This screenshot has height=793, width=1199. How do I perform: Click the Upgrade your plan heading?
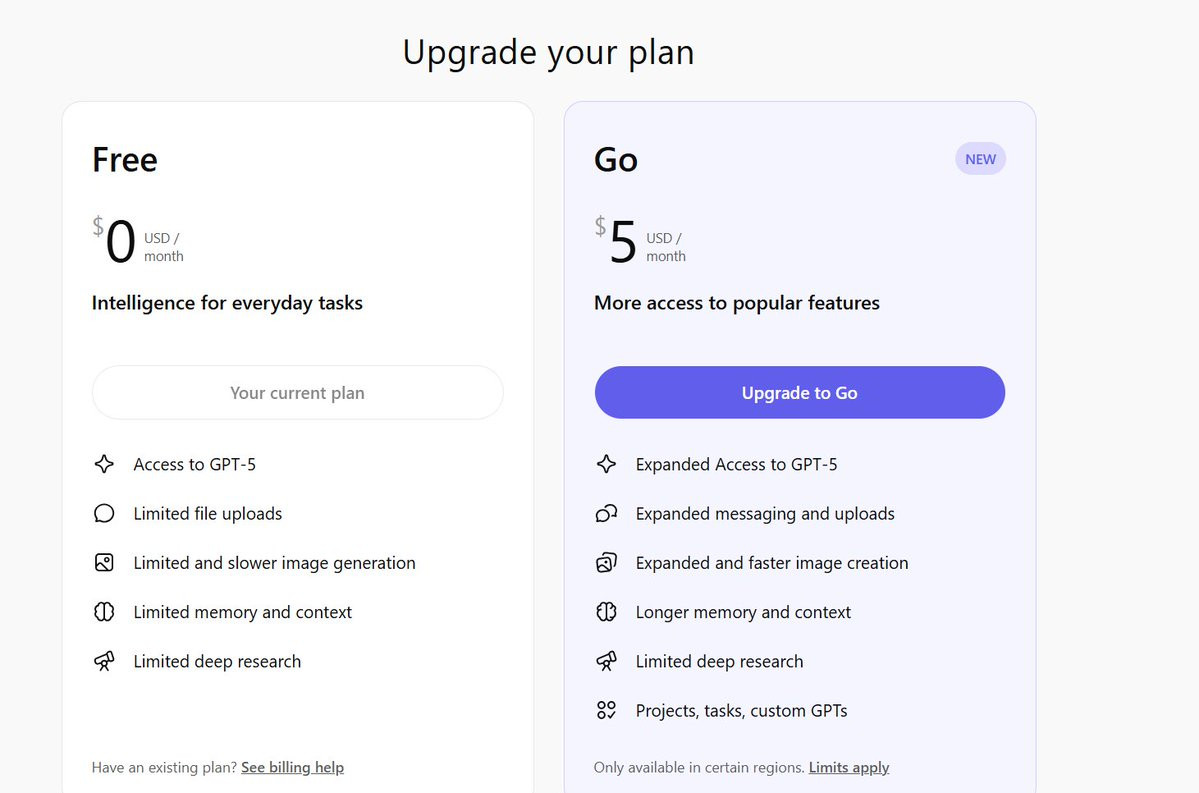(x=548, y=52)
